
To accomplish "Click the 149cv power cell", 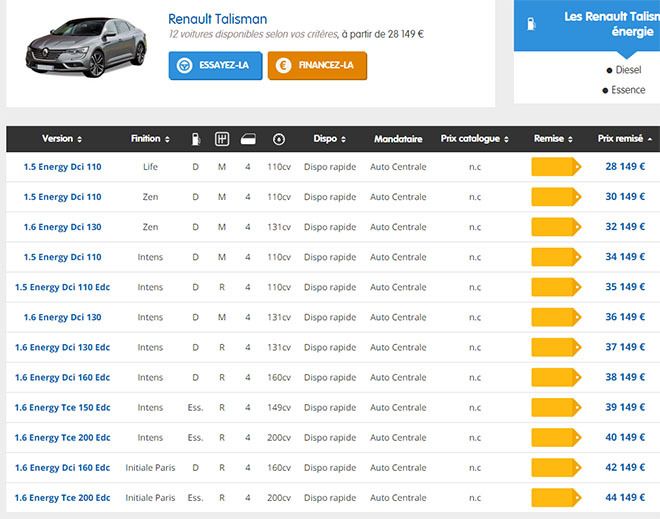I will 279,407.
